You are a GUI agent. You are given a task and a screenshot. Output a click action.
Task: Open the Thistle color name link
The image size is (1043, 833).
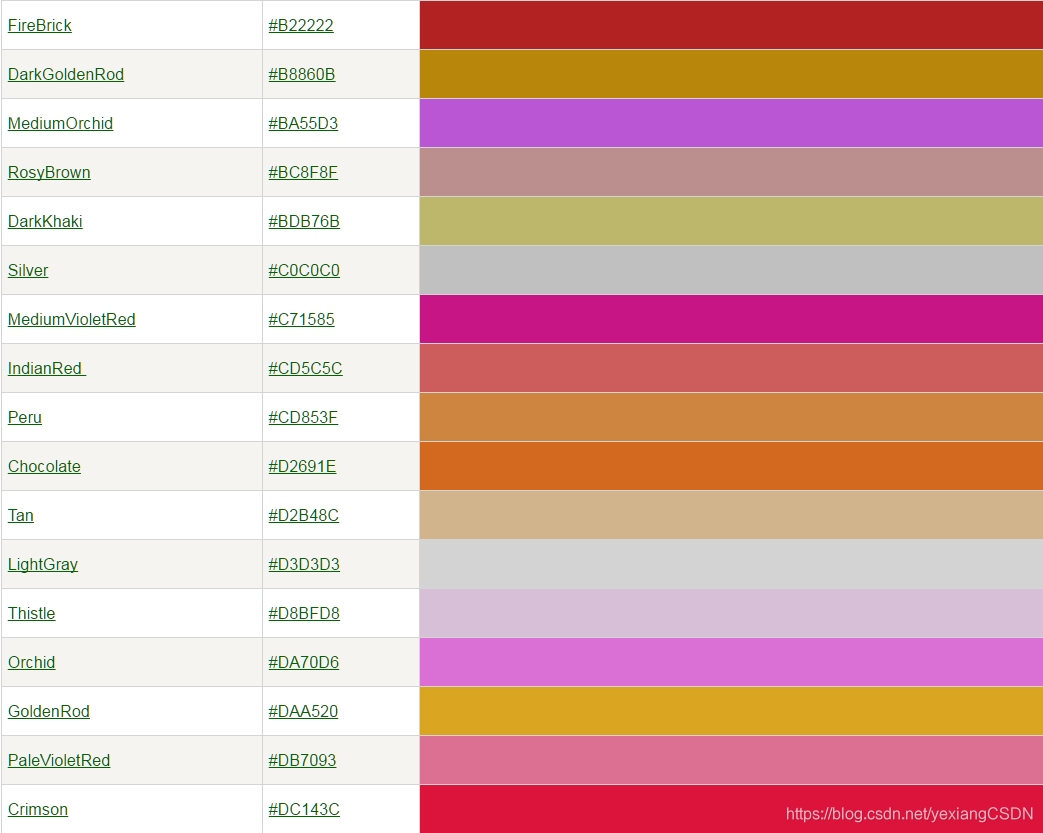point(31,613)
